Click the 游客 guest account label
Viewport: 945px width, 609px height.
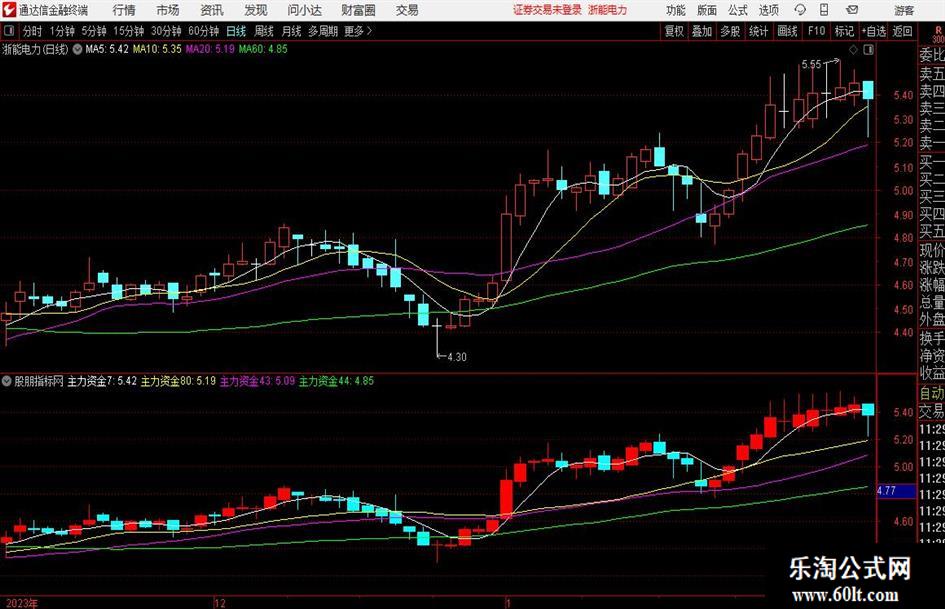coord(903,10)
